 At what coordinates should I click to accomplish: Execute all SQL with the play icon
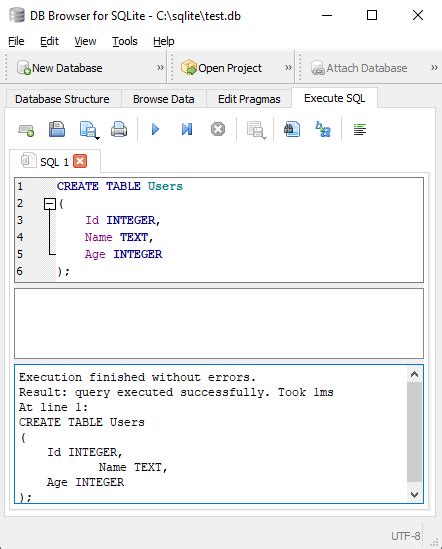155,129
